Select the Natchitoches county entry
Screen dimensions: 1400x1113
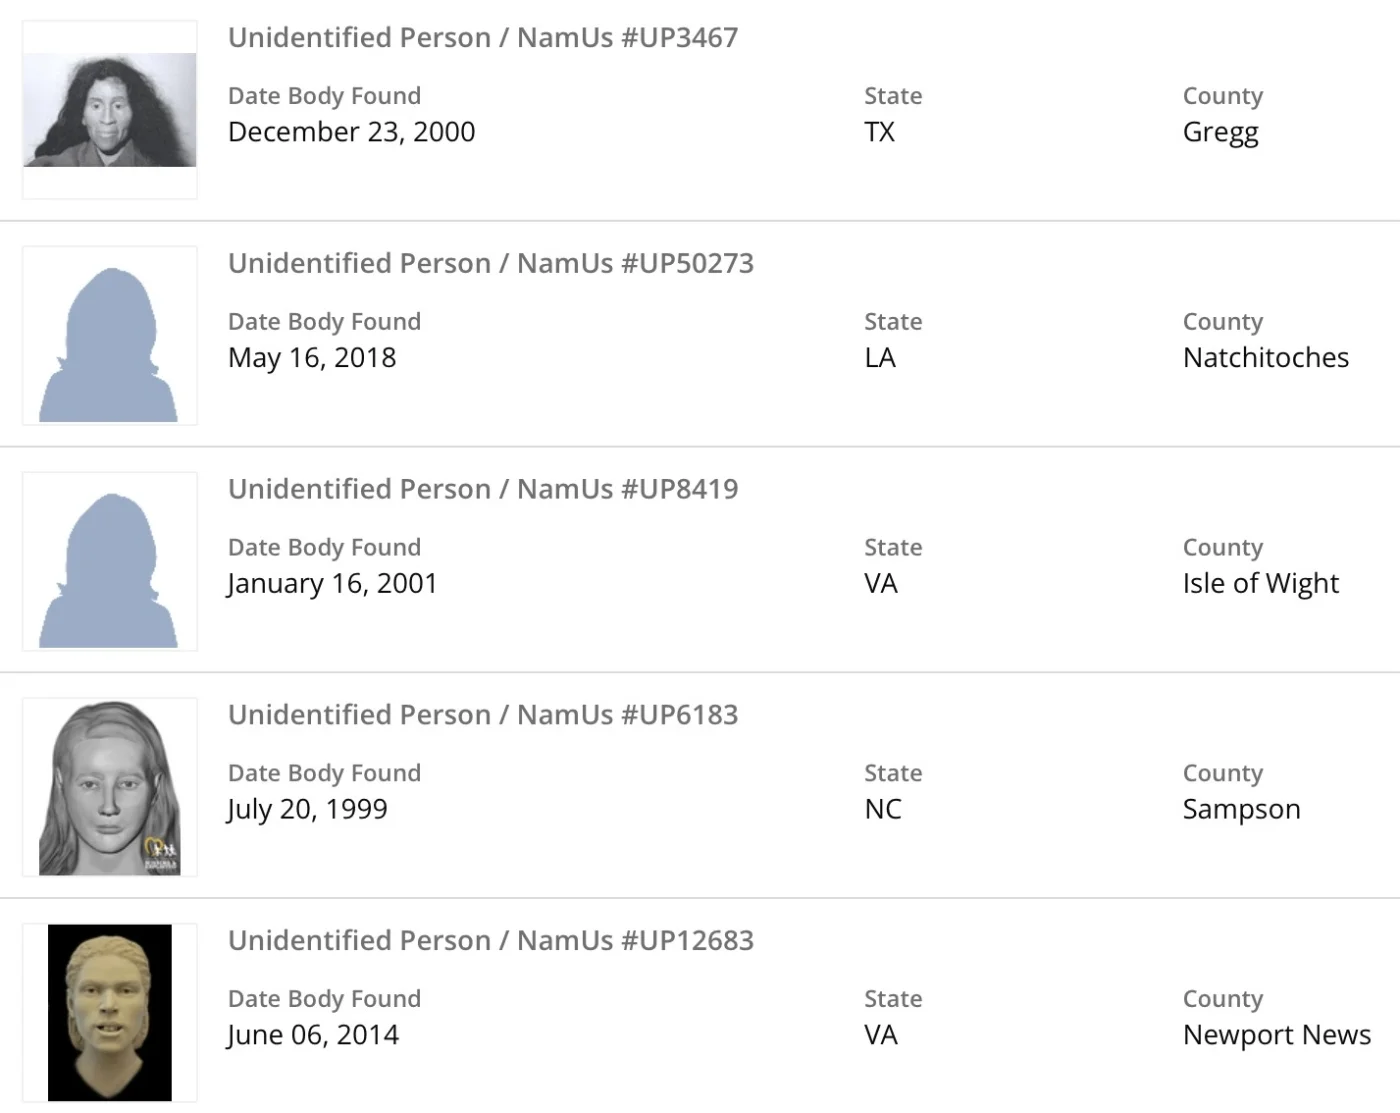[1265, 358]
